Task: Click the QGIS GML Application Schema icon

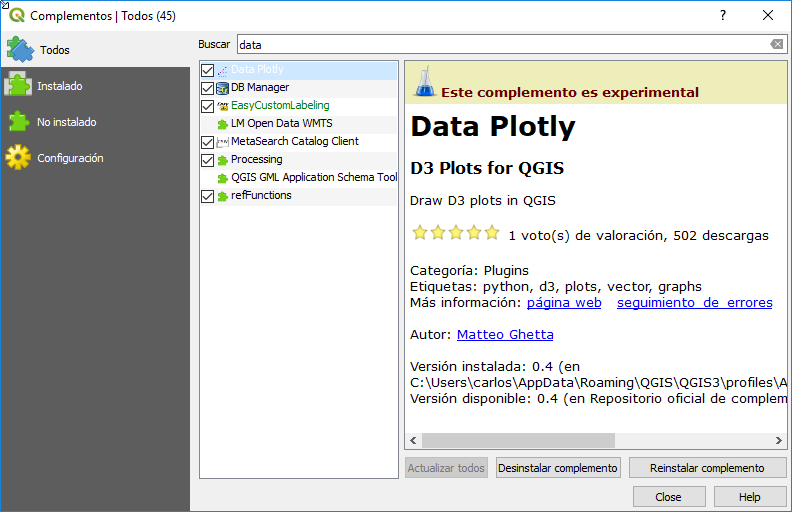Action: pos(222,178)
